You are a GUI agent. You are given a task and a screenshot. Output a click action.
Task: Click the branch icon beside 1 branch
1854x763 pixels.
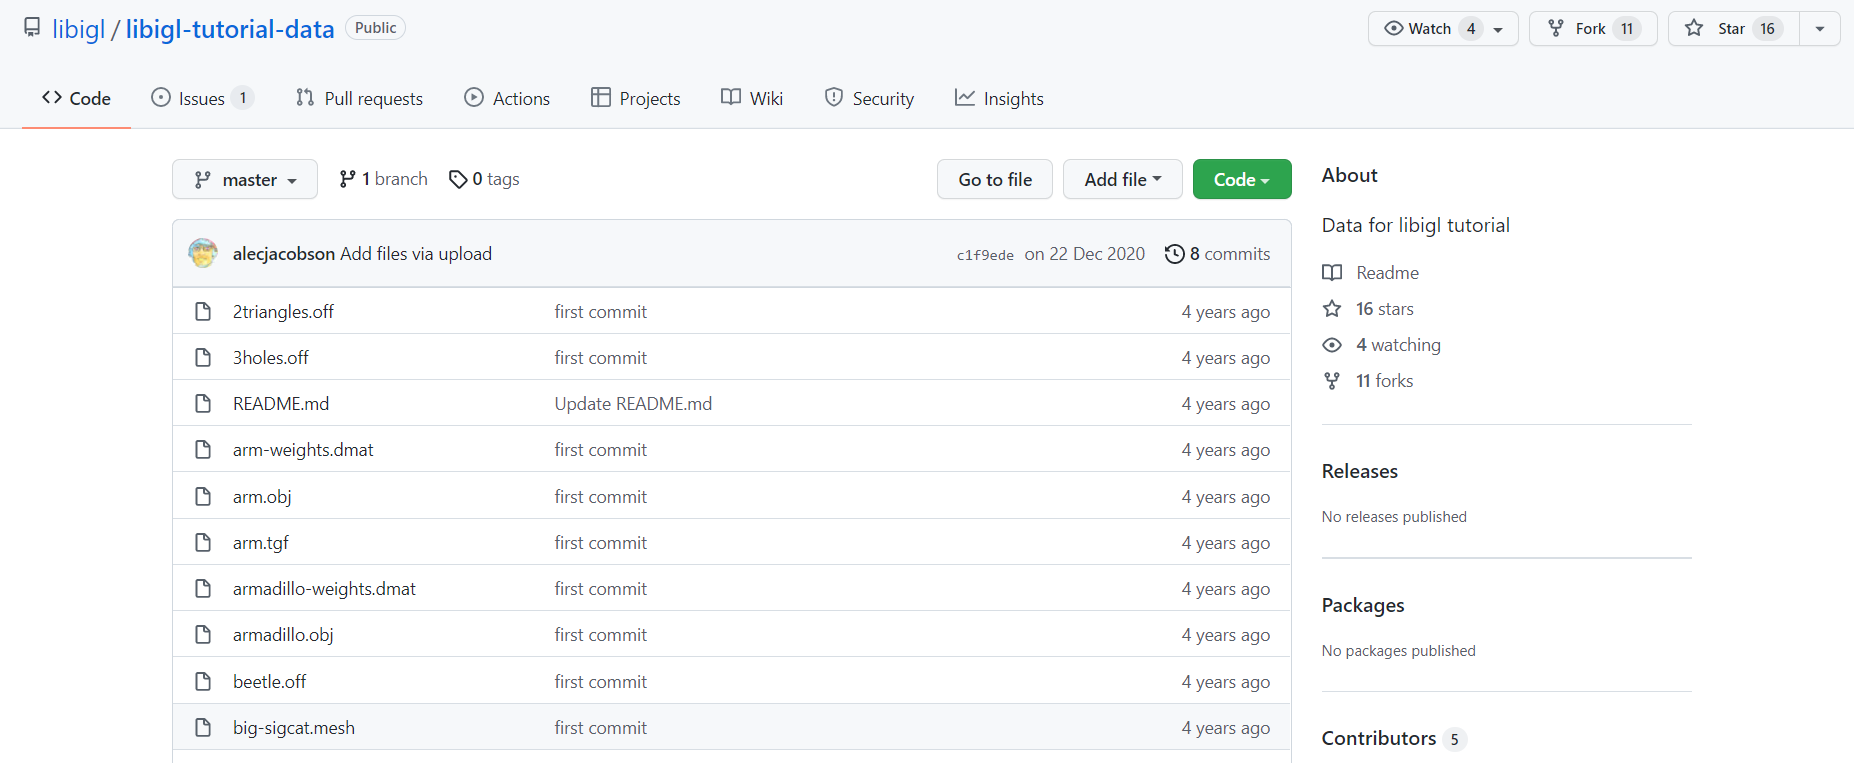coord(347,179)
